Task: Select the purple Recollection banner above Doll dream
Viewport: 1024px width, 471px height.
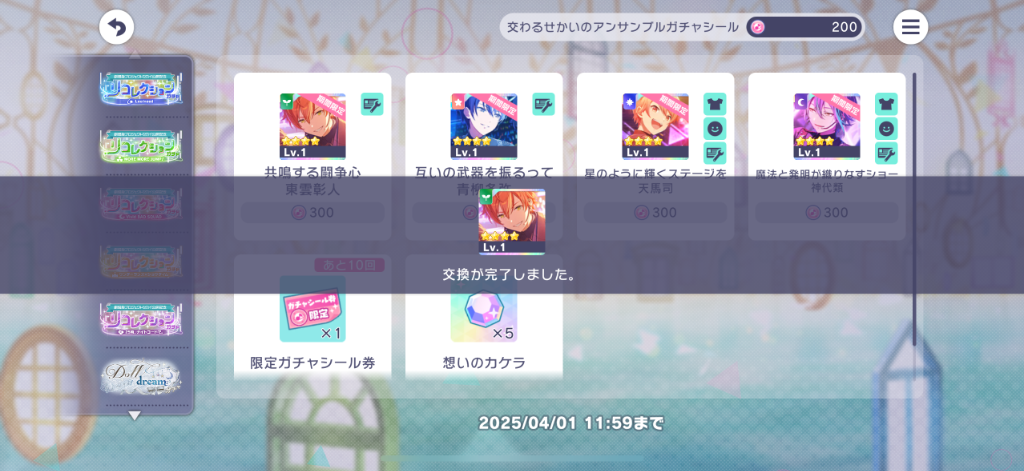Action: 140,319
